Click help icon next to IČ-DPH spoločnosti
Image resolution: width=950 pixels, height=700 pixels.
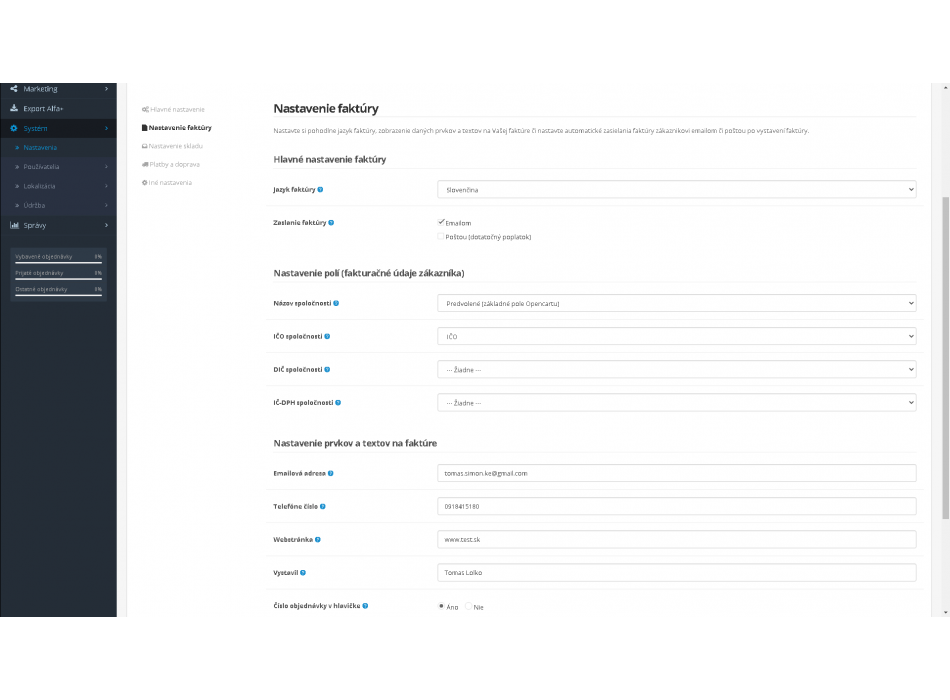tap(338, 402)
